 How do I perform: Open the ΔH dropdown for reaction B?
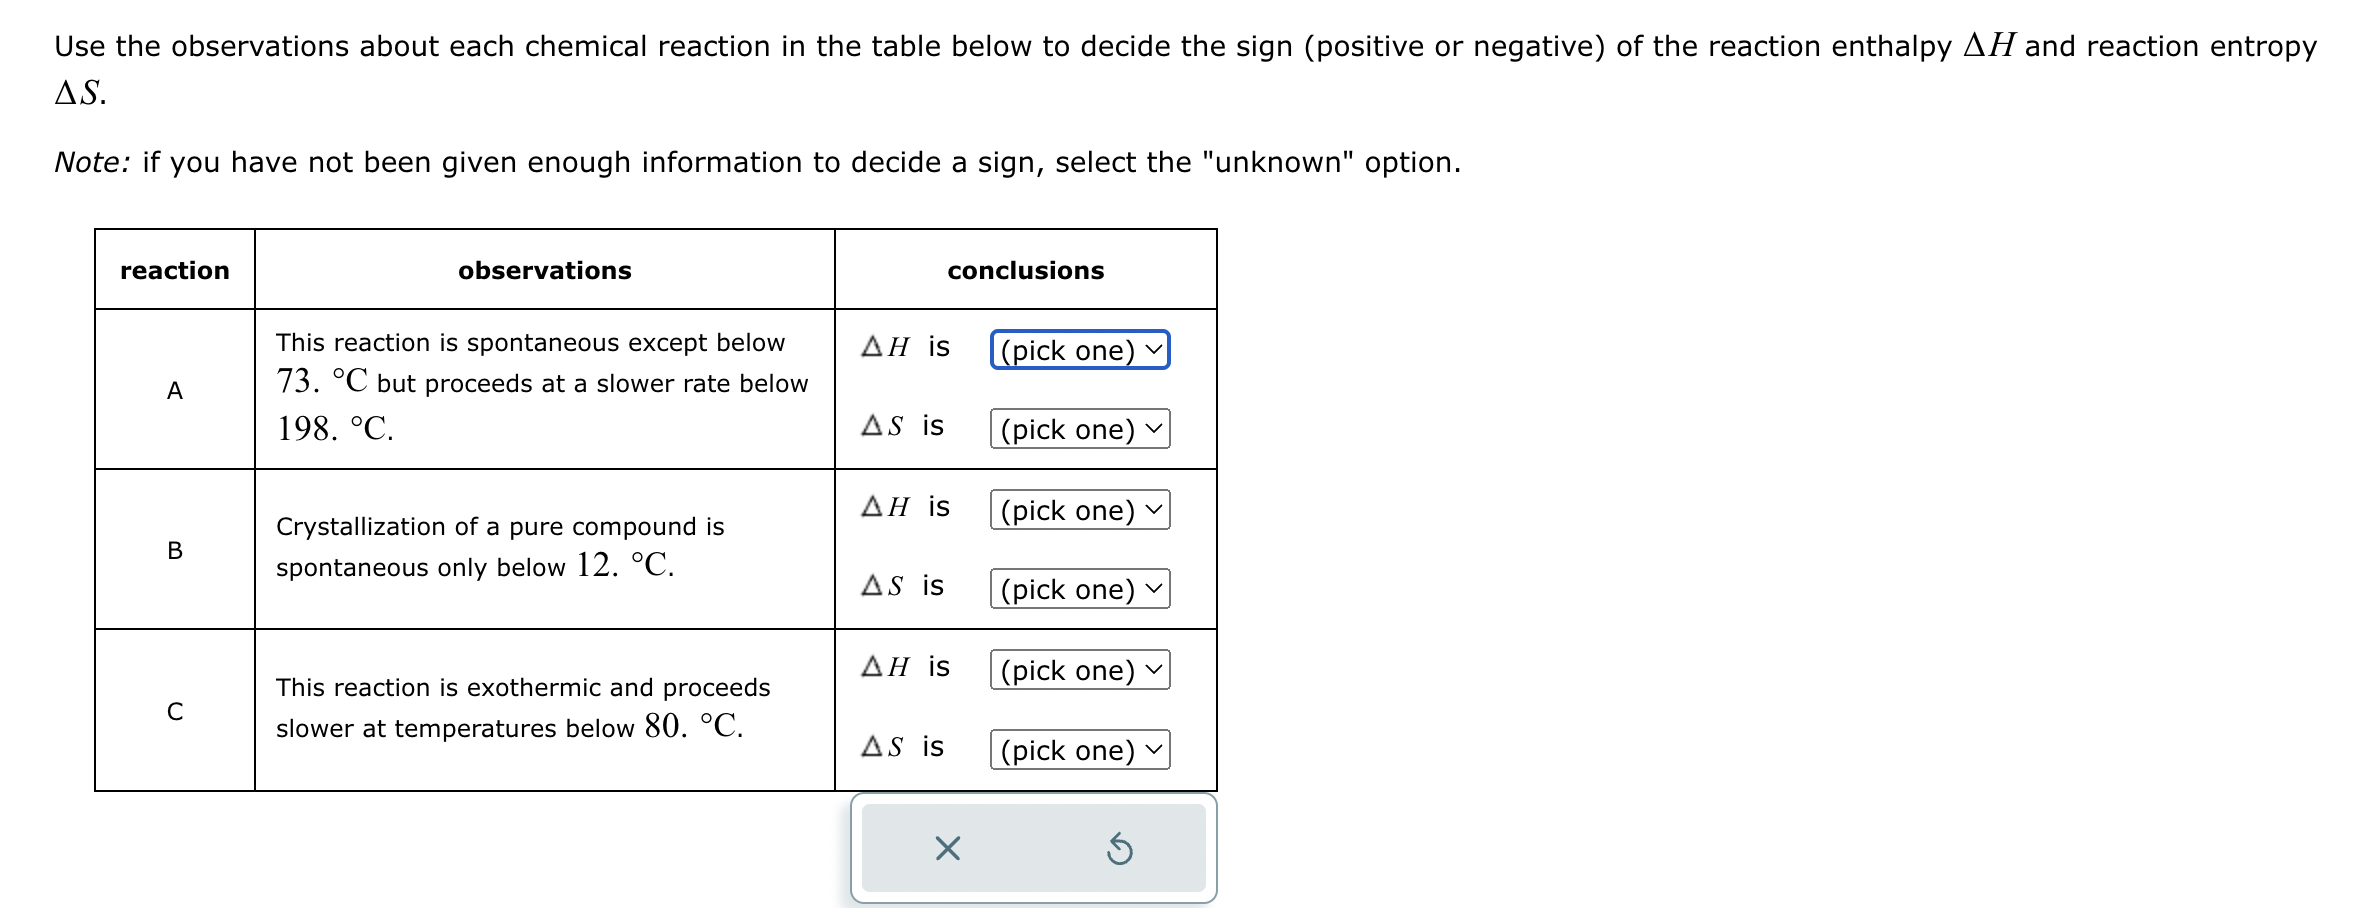point(1078,510)
